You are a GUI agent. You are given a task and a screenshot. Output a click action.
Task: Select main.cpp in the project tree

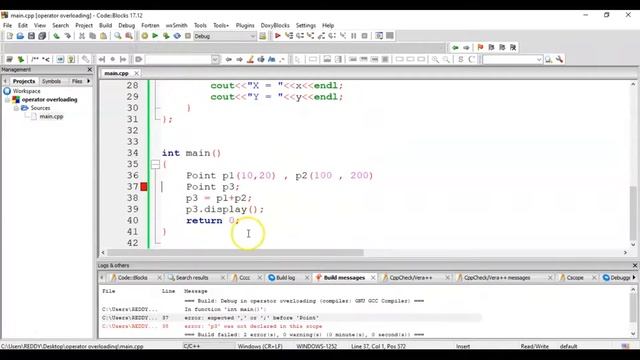pos(51,117)
